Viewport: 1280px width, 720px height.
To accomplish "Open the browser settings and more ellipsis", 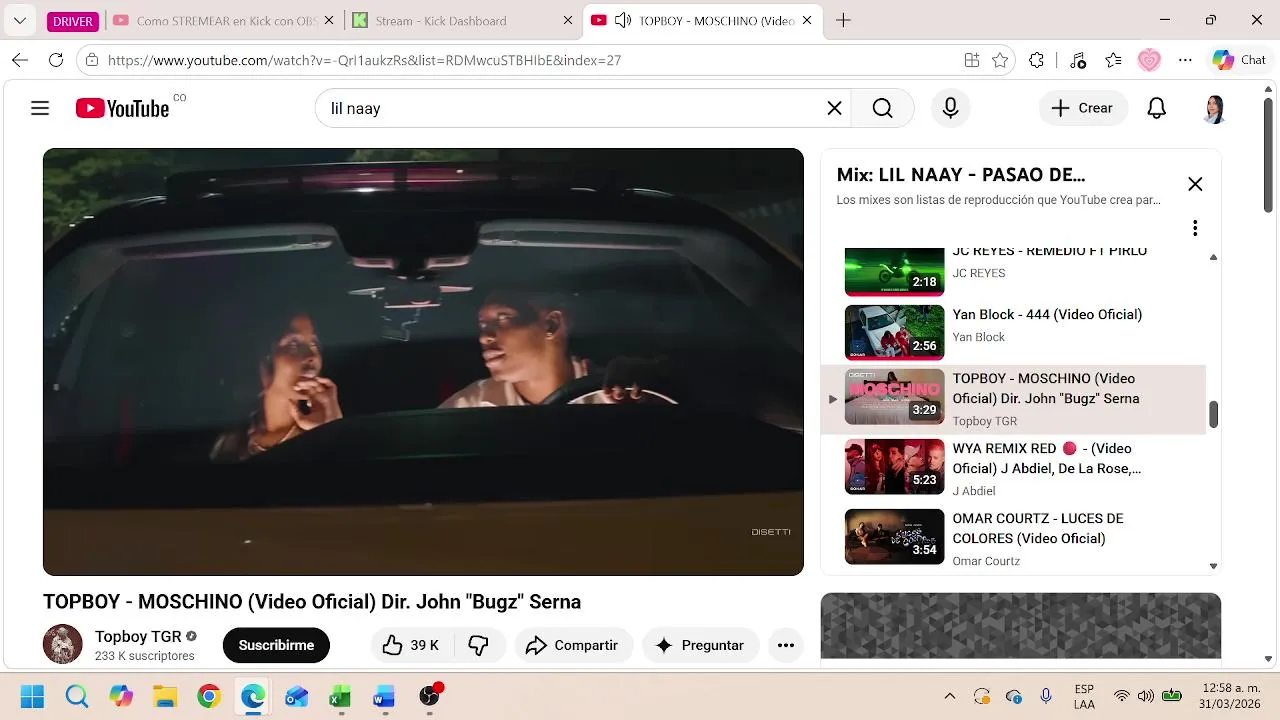I will click(x=1185, y=60).
